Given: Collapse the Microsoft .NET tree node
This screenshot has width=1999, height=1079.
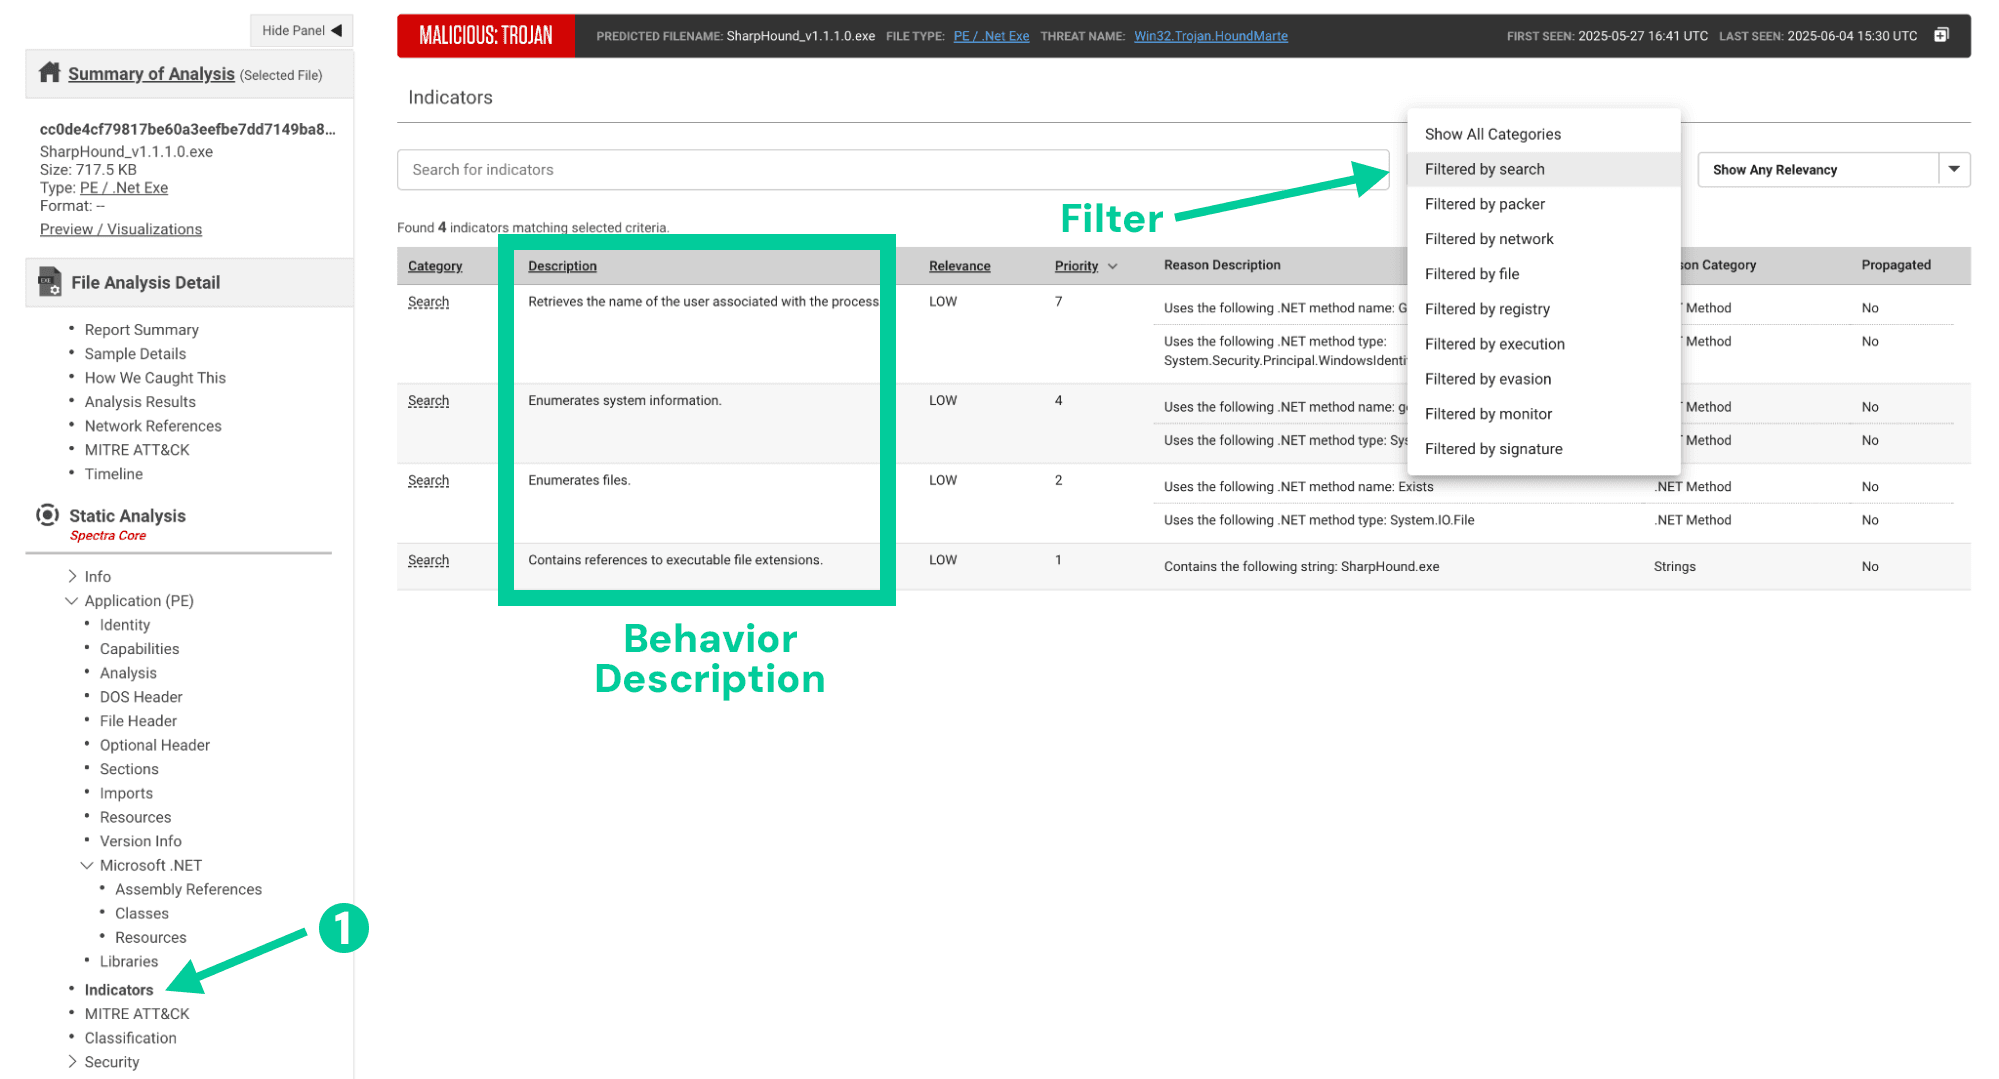Looking at the screenshot, I should [x=87, y=865].
